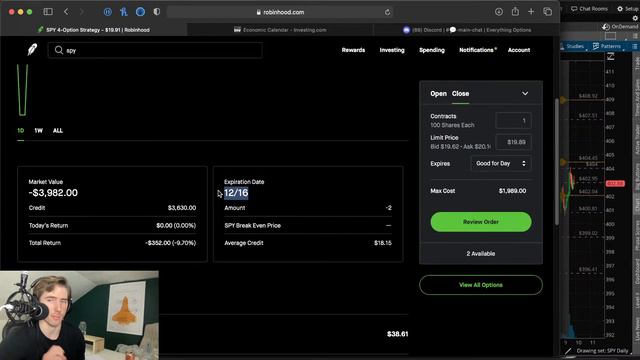Click the Market Value -$3,982.00
The width and height of the screenshot is (640, 360).
tap(53, 193)
